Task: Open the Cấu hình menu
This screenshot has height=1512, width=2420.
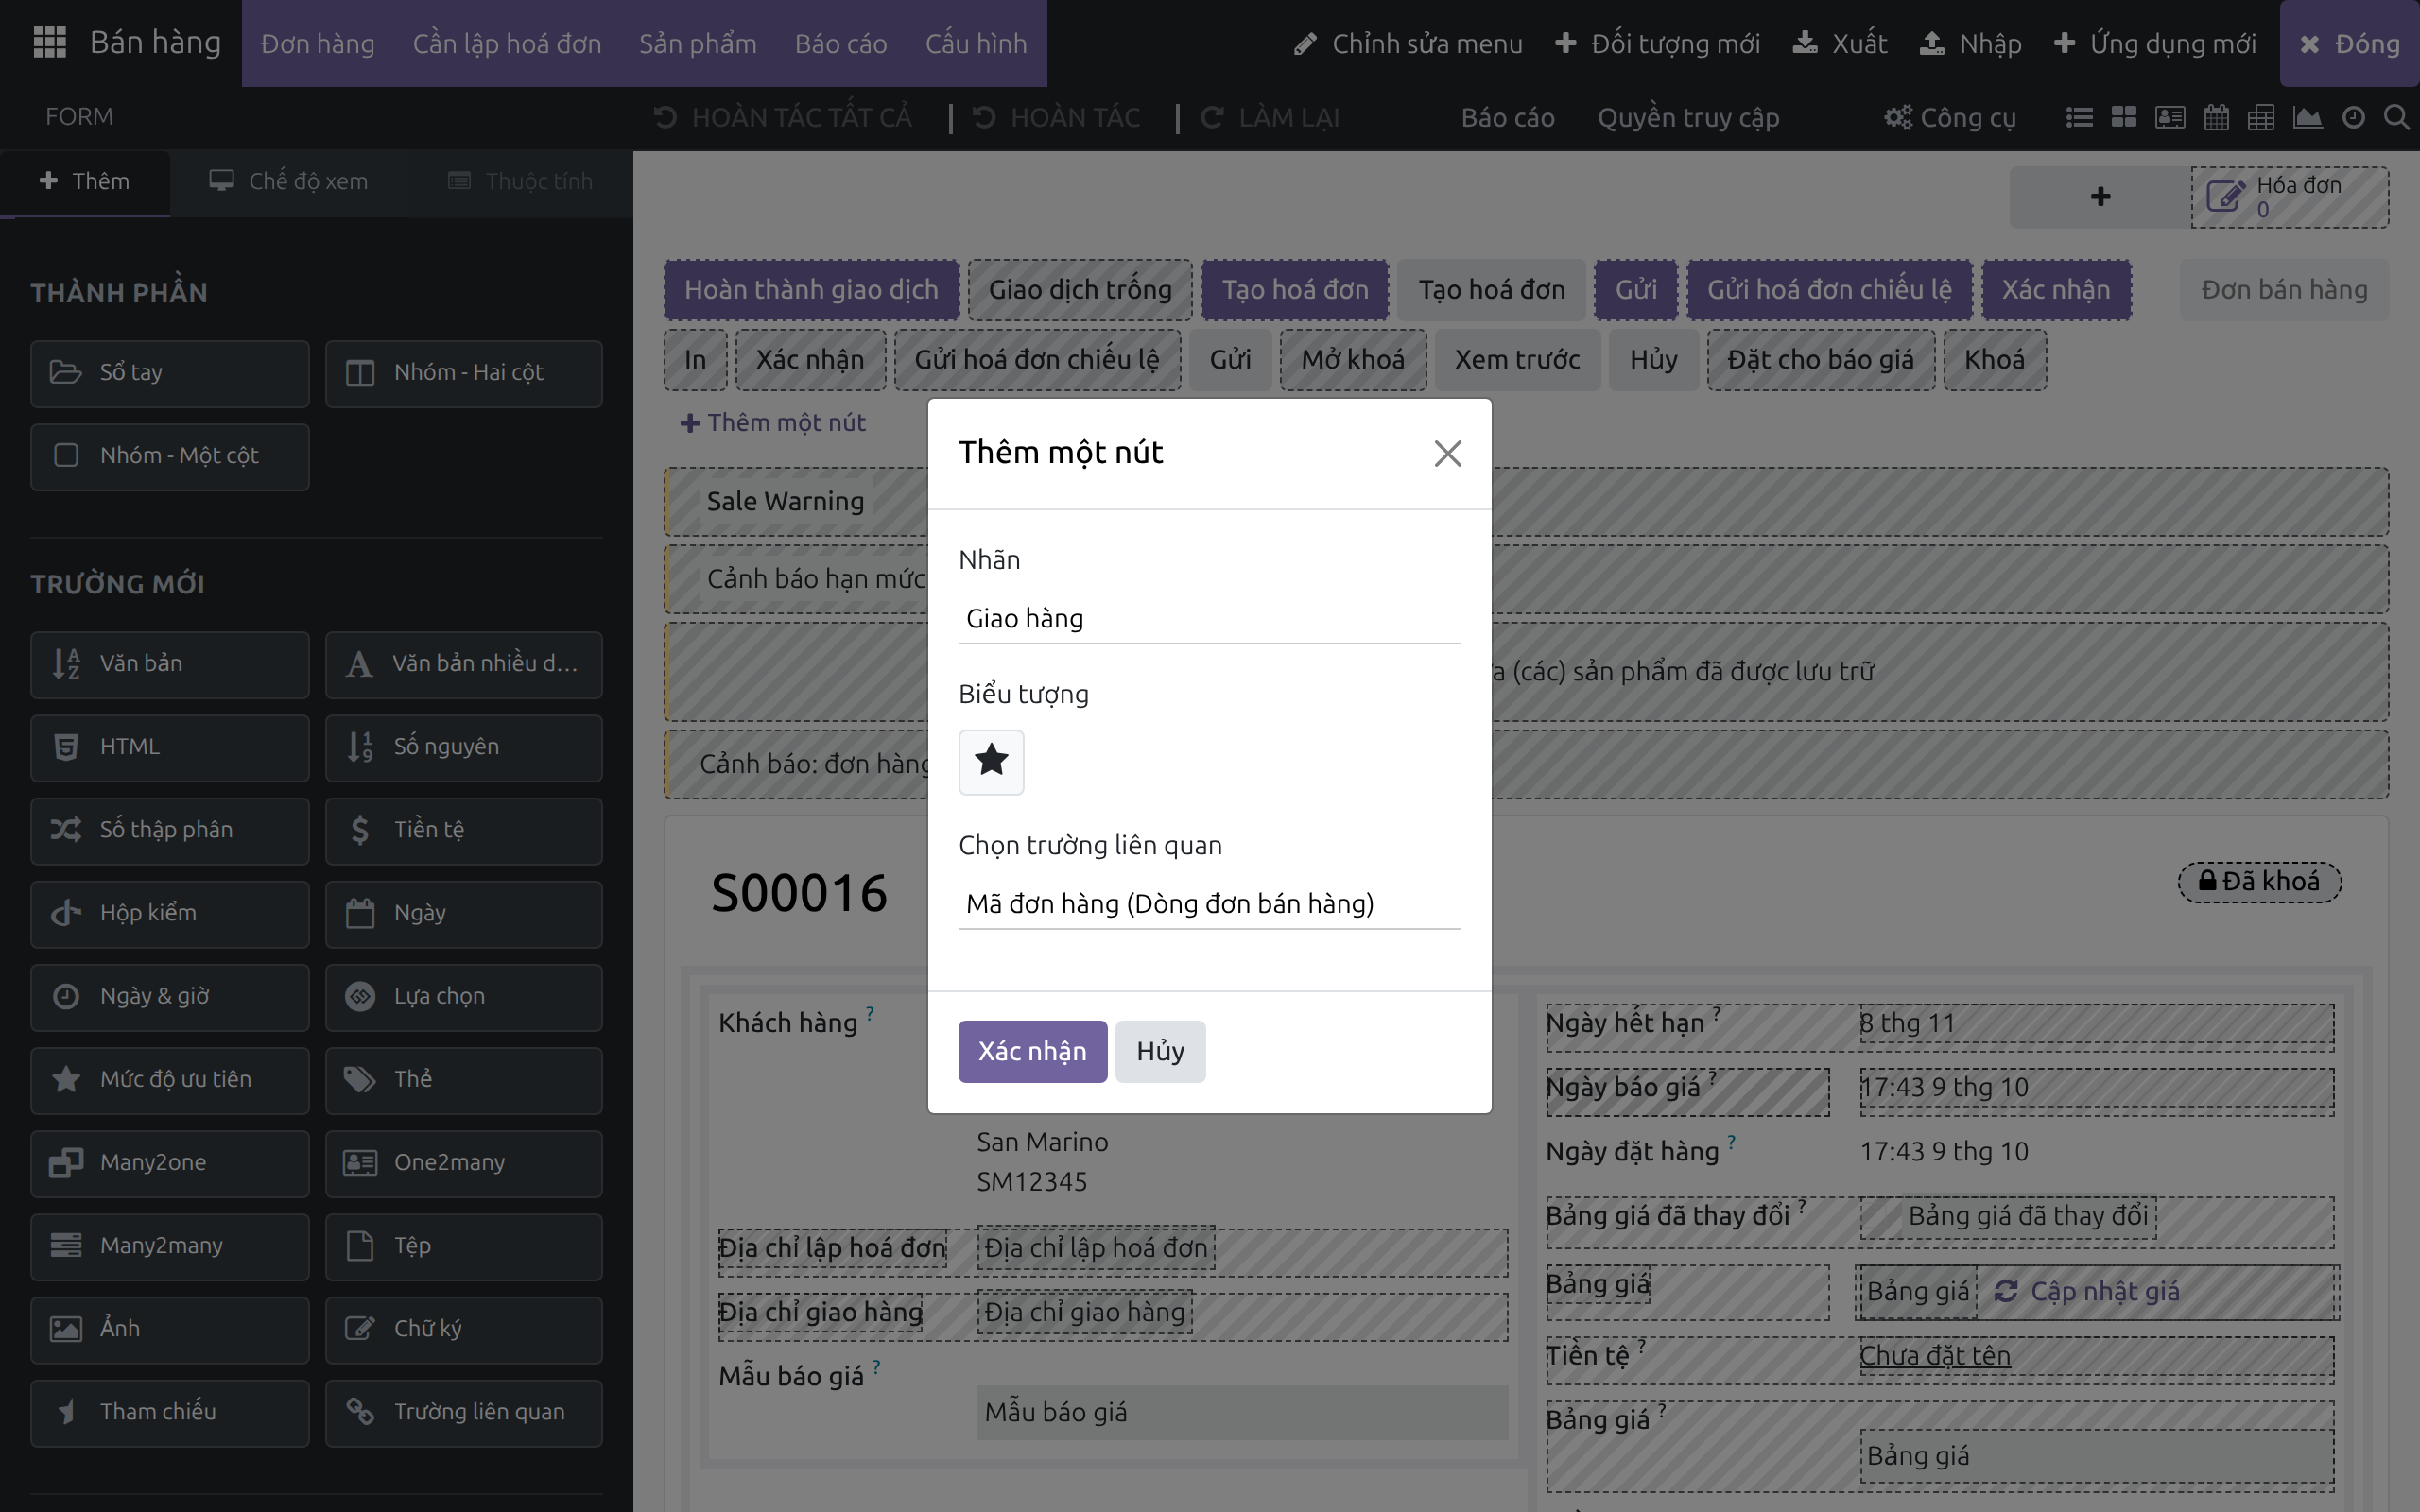Action: pos(976,43)
